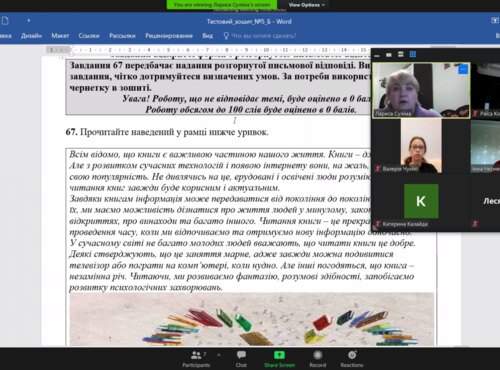
Task: Click the 'Что вы хотите сделать?' search field
Action: 263,36
